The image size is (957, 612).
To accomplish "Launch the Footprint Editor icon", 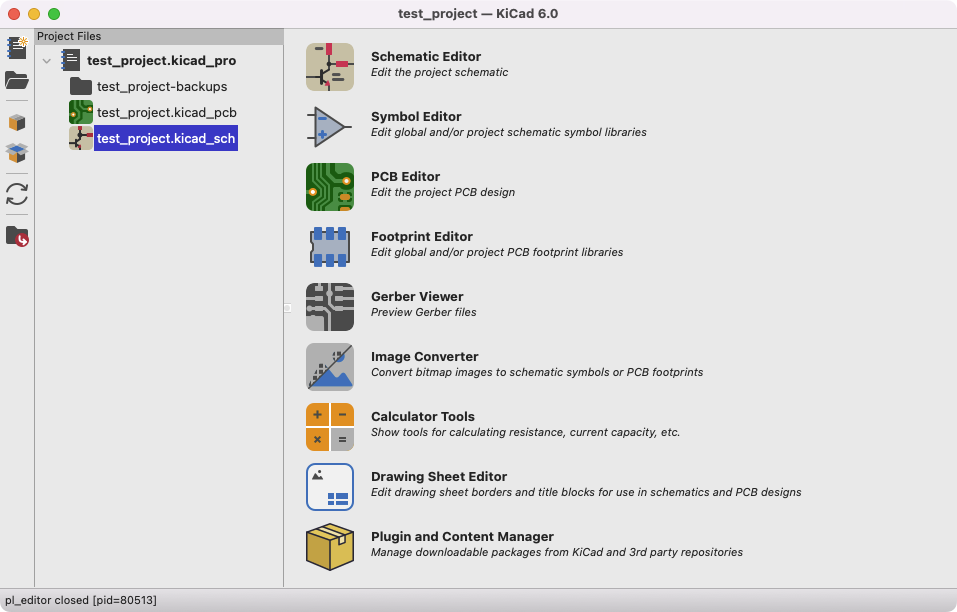I will point(330,247).
